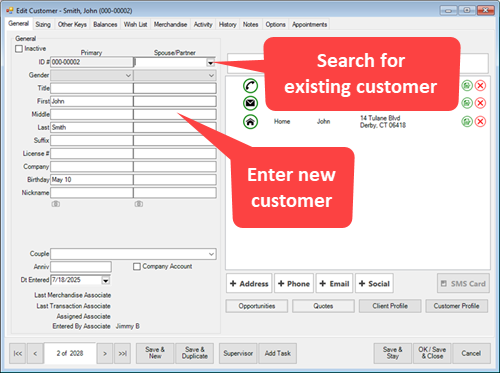
Task: Click green edit icon in Home address row
Action: (x=467, y=122)
